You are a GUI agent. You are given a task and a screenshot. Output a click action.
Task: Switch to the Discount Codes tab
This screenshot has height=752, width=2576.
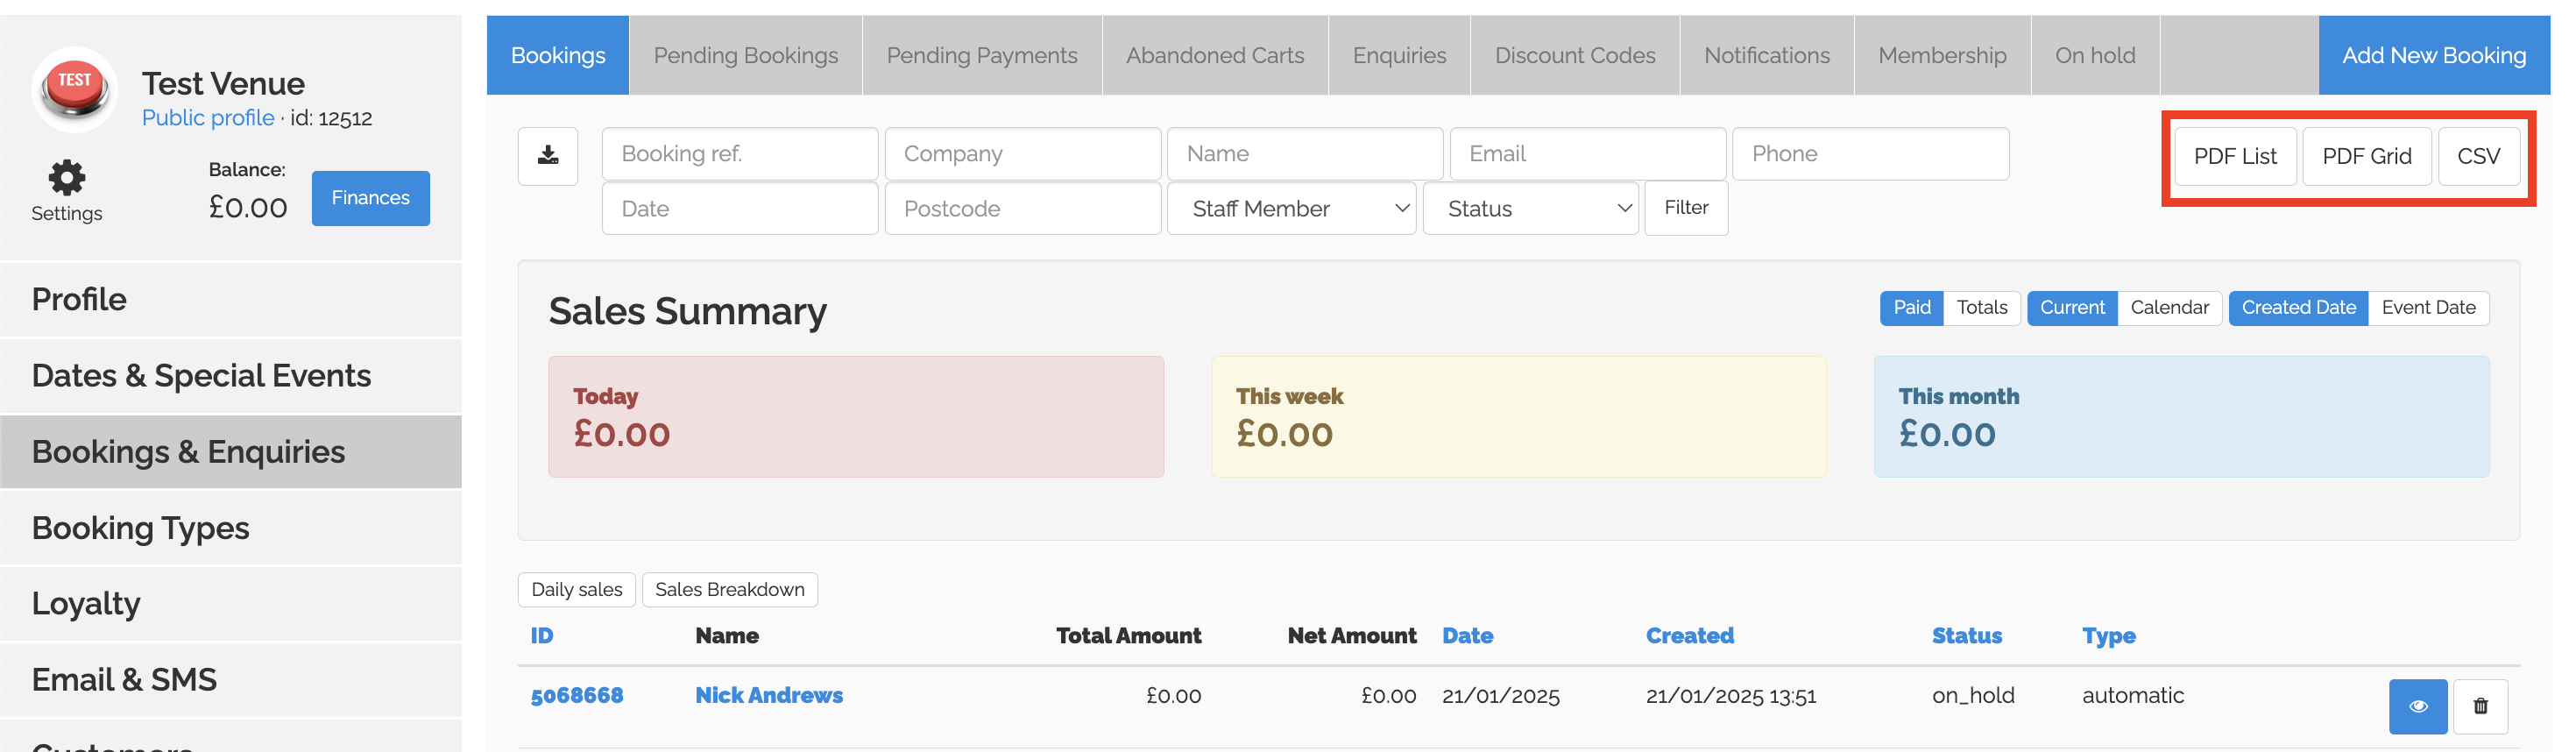click(1574, 56)
